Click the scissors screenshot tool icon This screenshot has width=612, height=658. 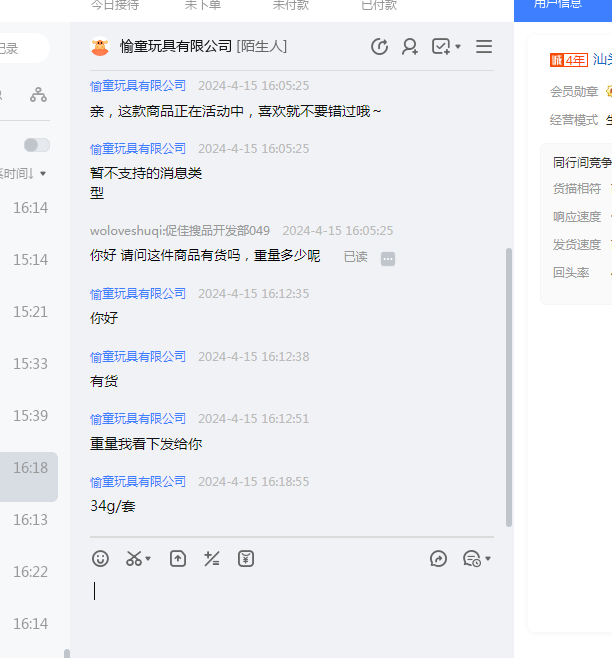tap(133, 559)
